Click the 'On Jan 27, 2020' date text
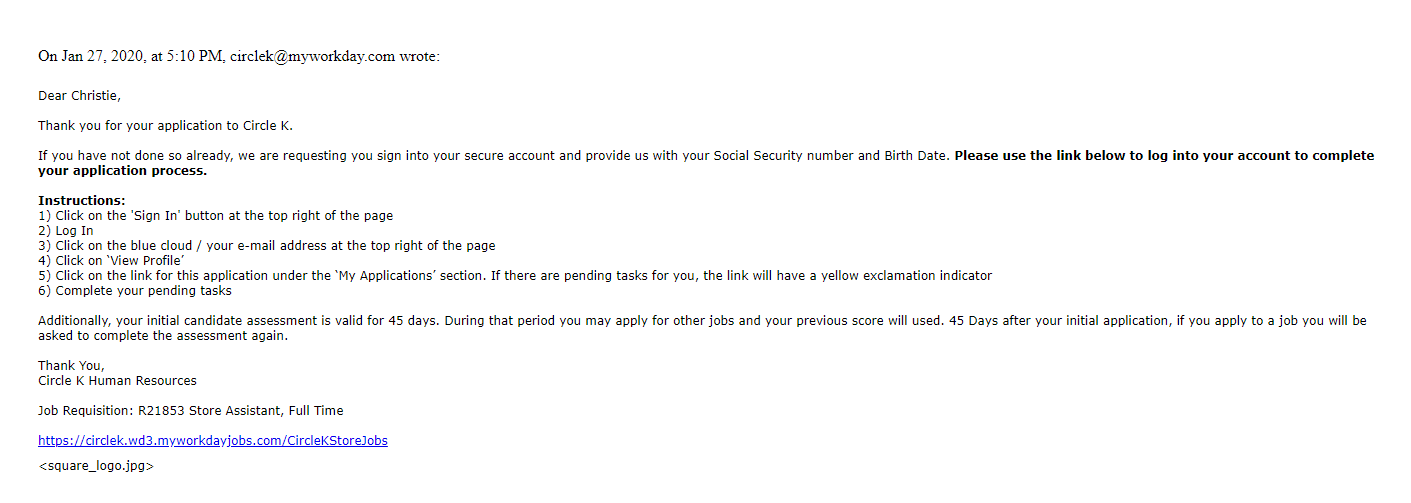The width and height of the screenshot is (1411, 503). click(x=92, y=56)
